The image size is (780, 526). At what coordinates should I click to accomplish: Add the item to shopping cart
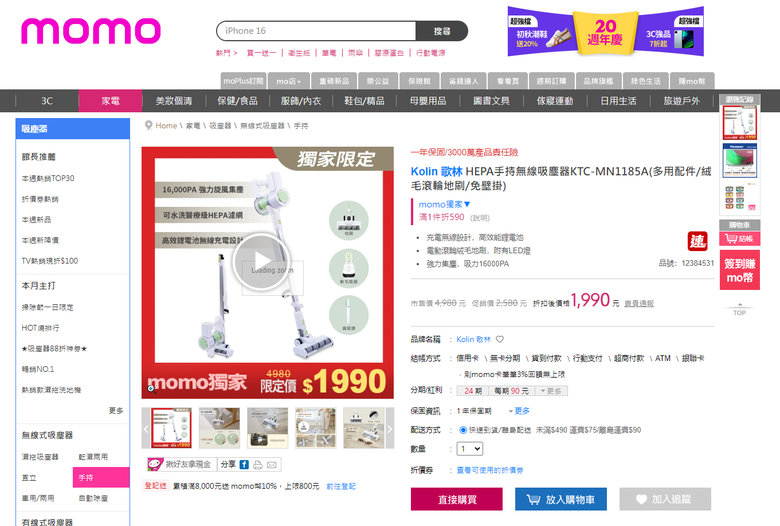(561, 499)
